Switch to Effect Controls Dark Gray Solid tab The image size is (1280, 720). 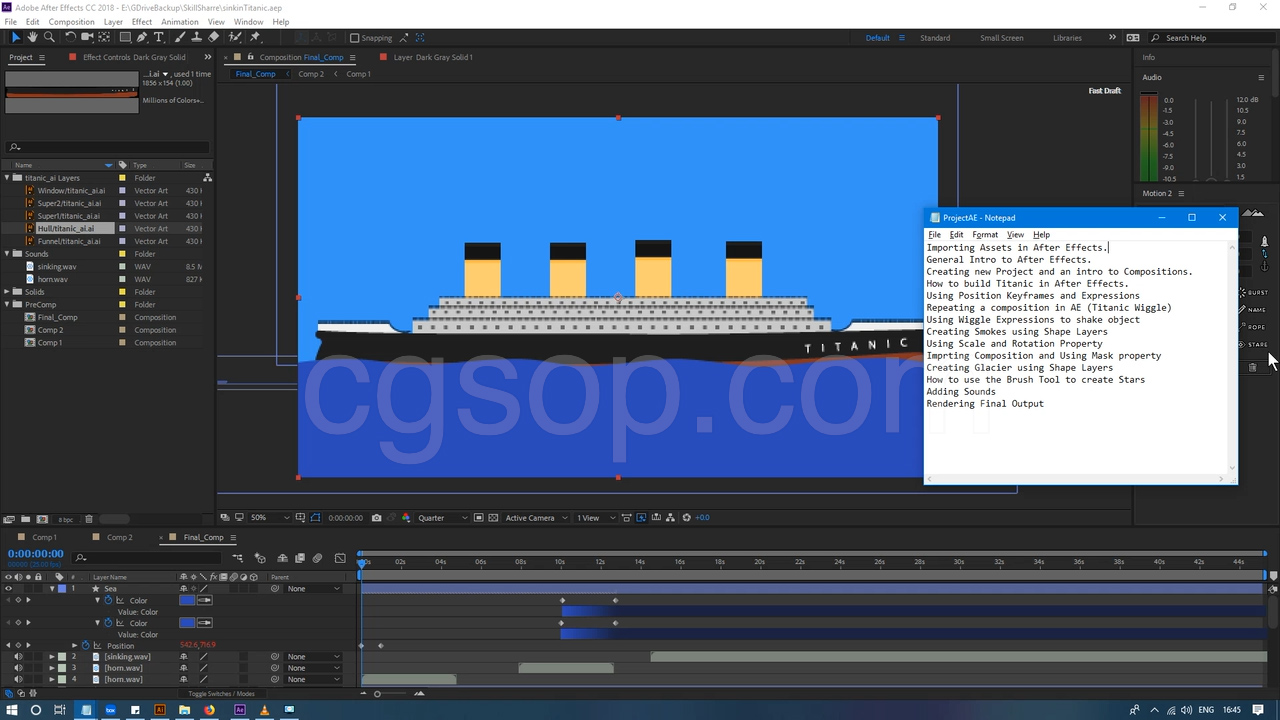point(134,58)
